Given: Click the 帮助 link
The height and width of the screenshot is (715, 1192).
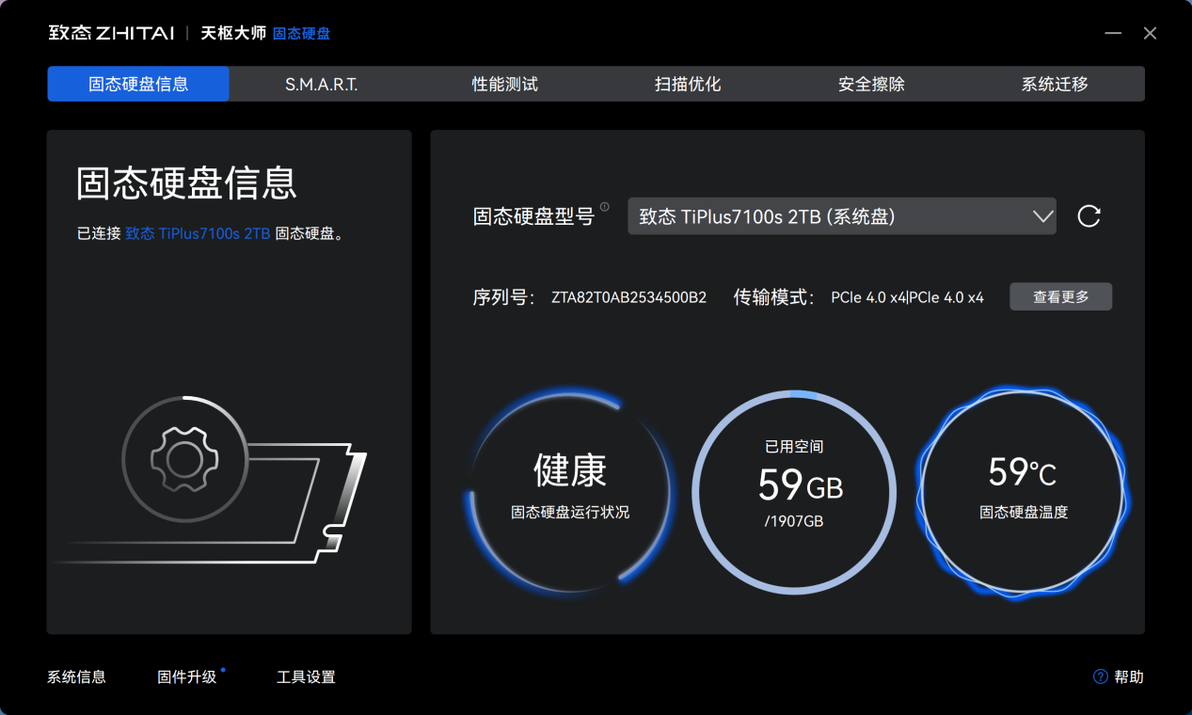Looking at the screenshot, I should (x=1129, y=677).
